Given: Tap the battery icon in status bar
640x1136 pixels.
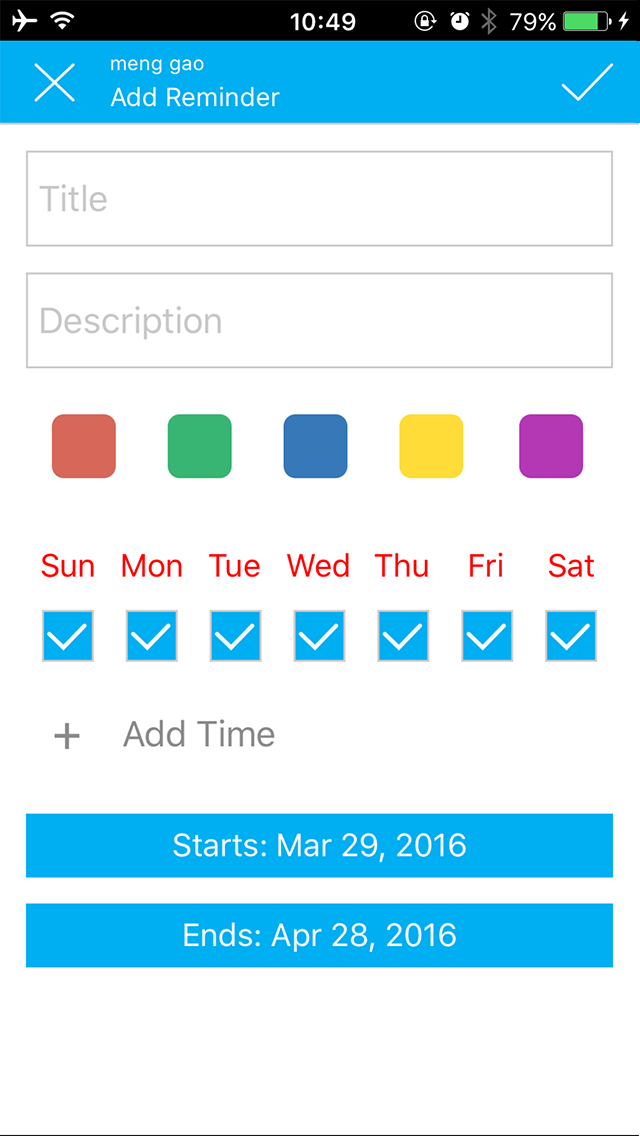Looking at the screenshot, I should coord(587,21).
